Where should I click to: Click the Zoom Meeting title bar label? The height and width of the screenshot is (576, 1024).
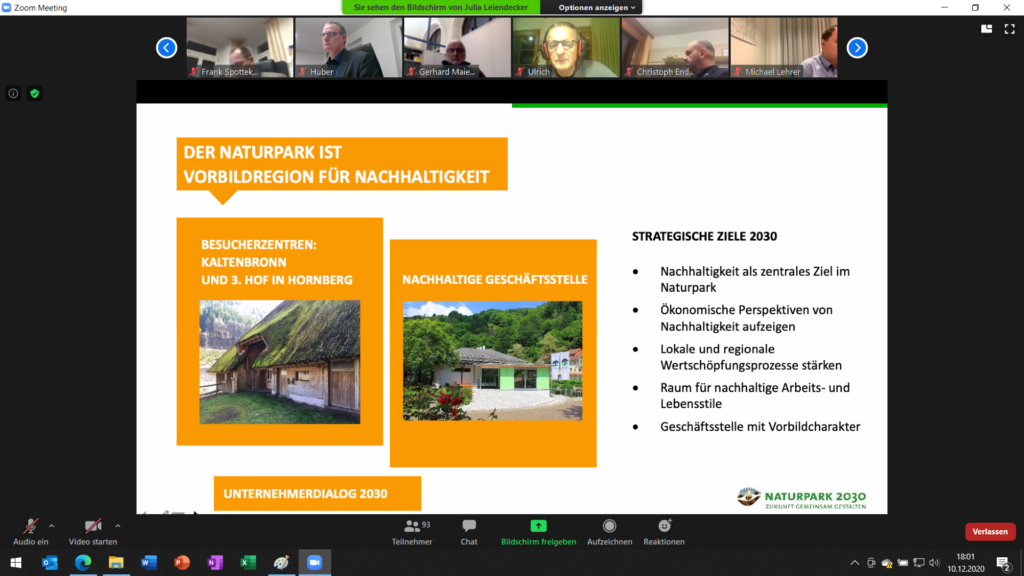(40, 7)
